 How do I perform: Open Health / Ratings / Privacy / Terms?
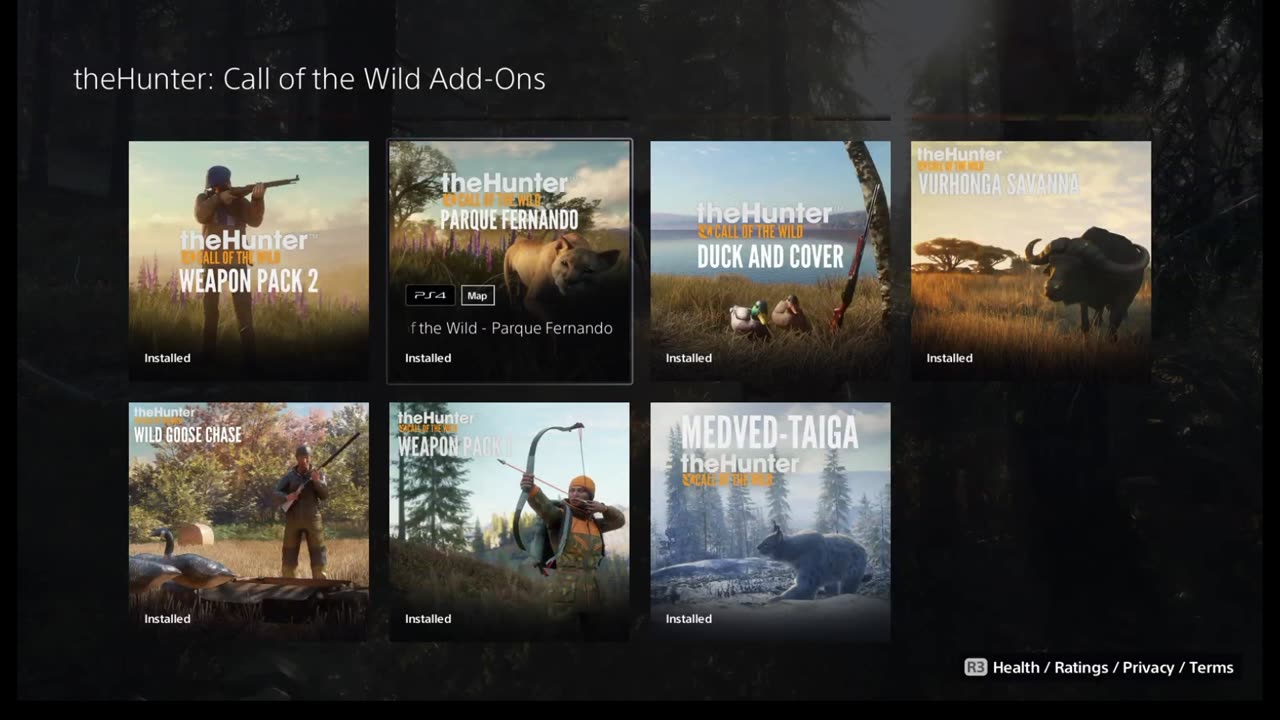pyautogui.click(x=1113, y=667)
